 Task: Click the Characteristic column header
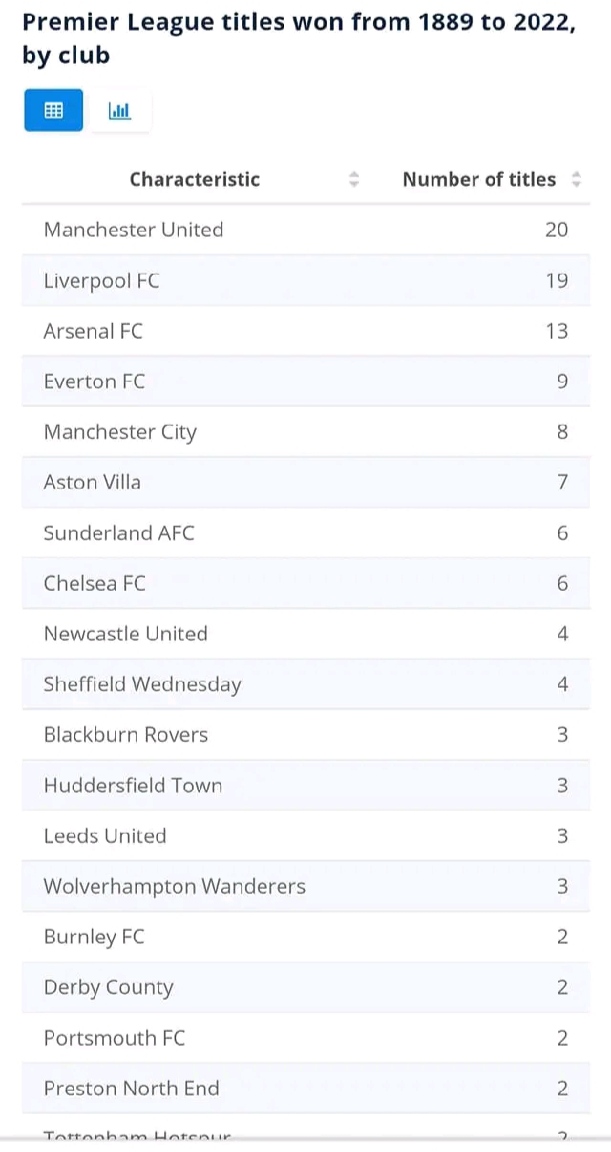tap(195, 179)
